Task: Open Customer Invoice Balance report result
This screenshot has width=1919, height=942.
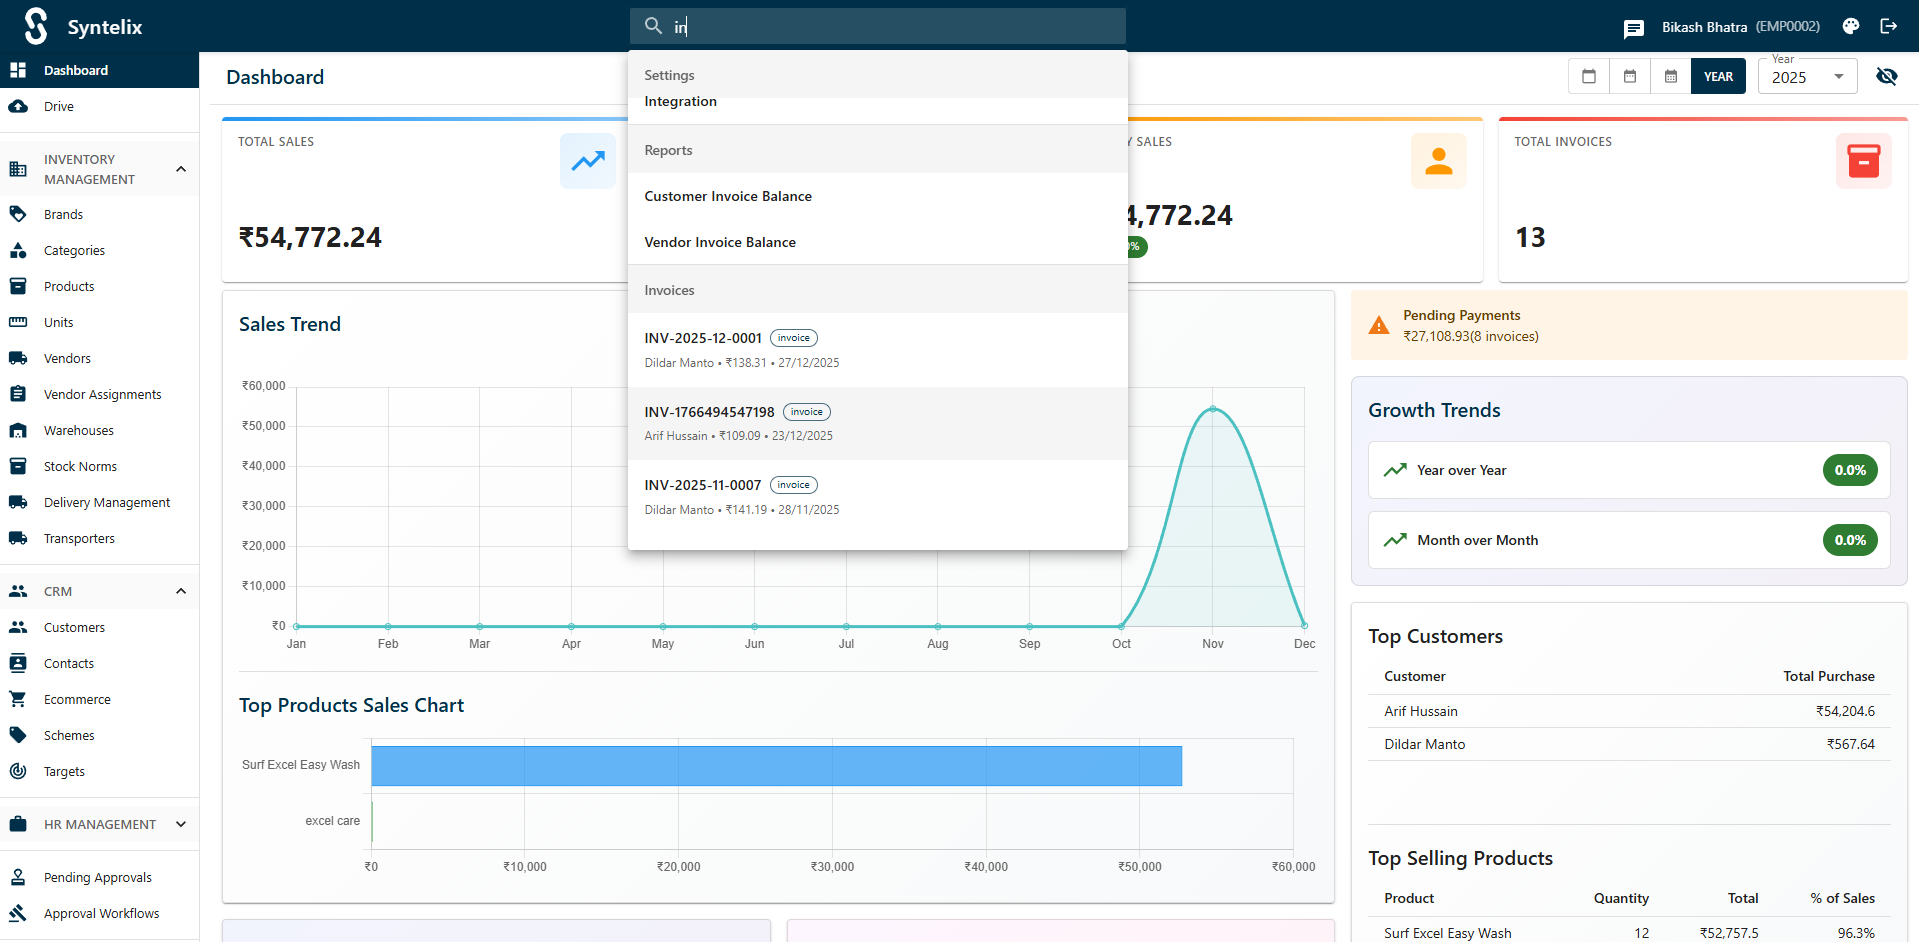Action: pos(728,197)
